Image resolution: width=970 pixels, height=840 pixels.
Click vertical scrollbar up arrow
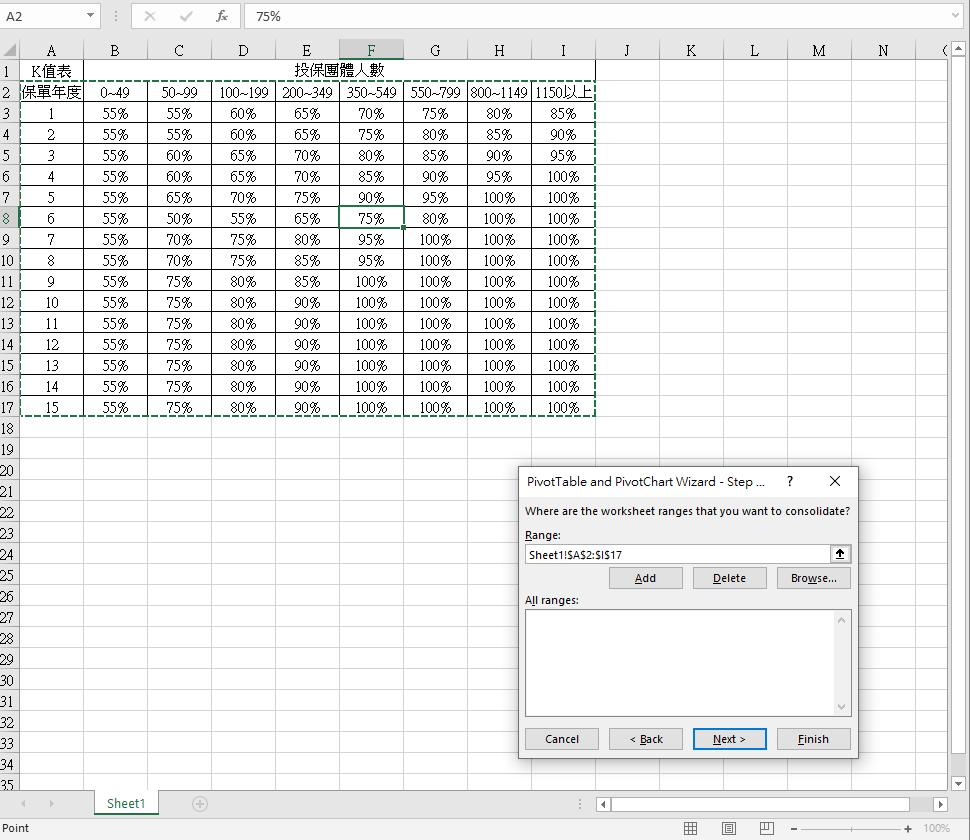958,48
